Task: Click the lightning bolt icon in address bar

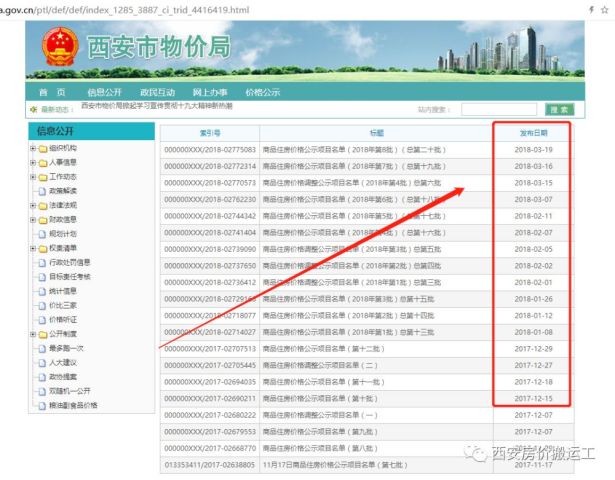Action: 591,10
